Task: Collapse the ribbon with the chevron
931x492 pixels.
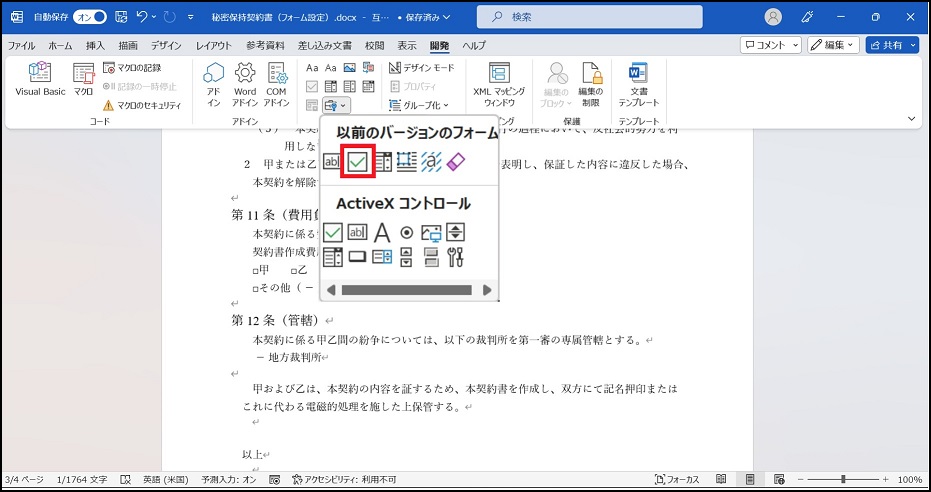Action: tap(912, 119)
